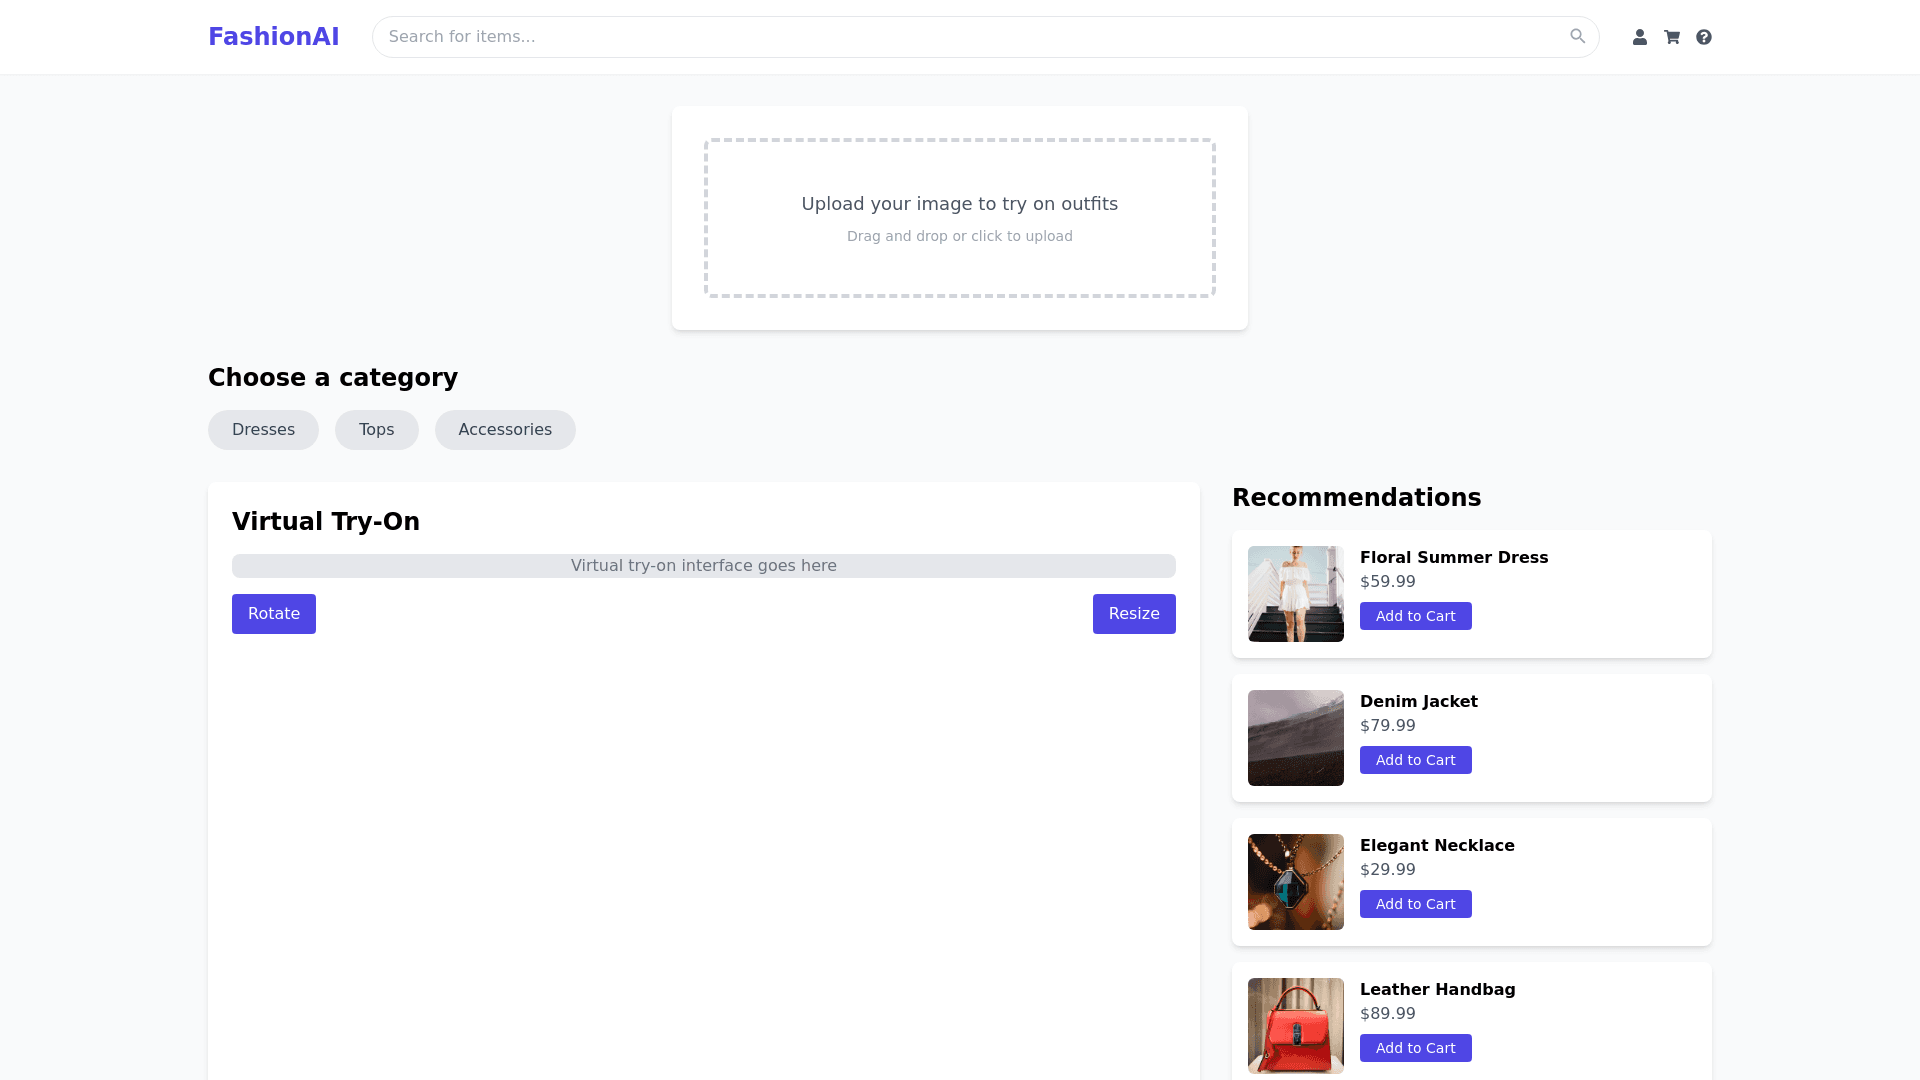The width and height of the screenshot is (1920, 1080).
Task: Add Elegant Necklace to cart
Action: [1415, 904]
